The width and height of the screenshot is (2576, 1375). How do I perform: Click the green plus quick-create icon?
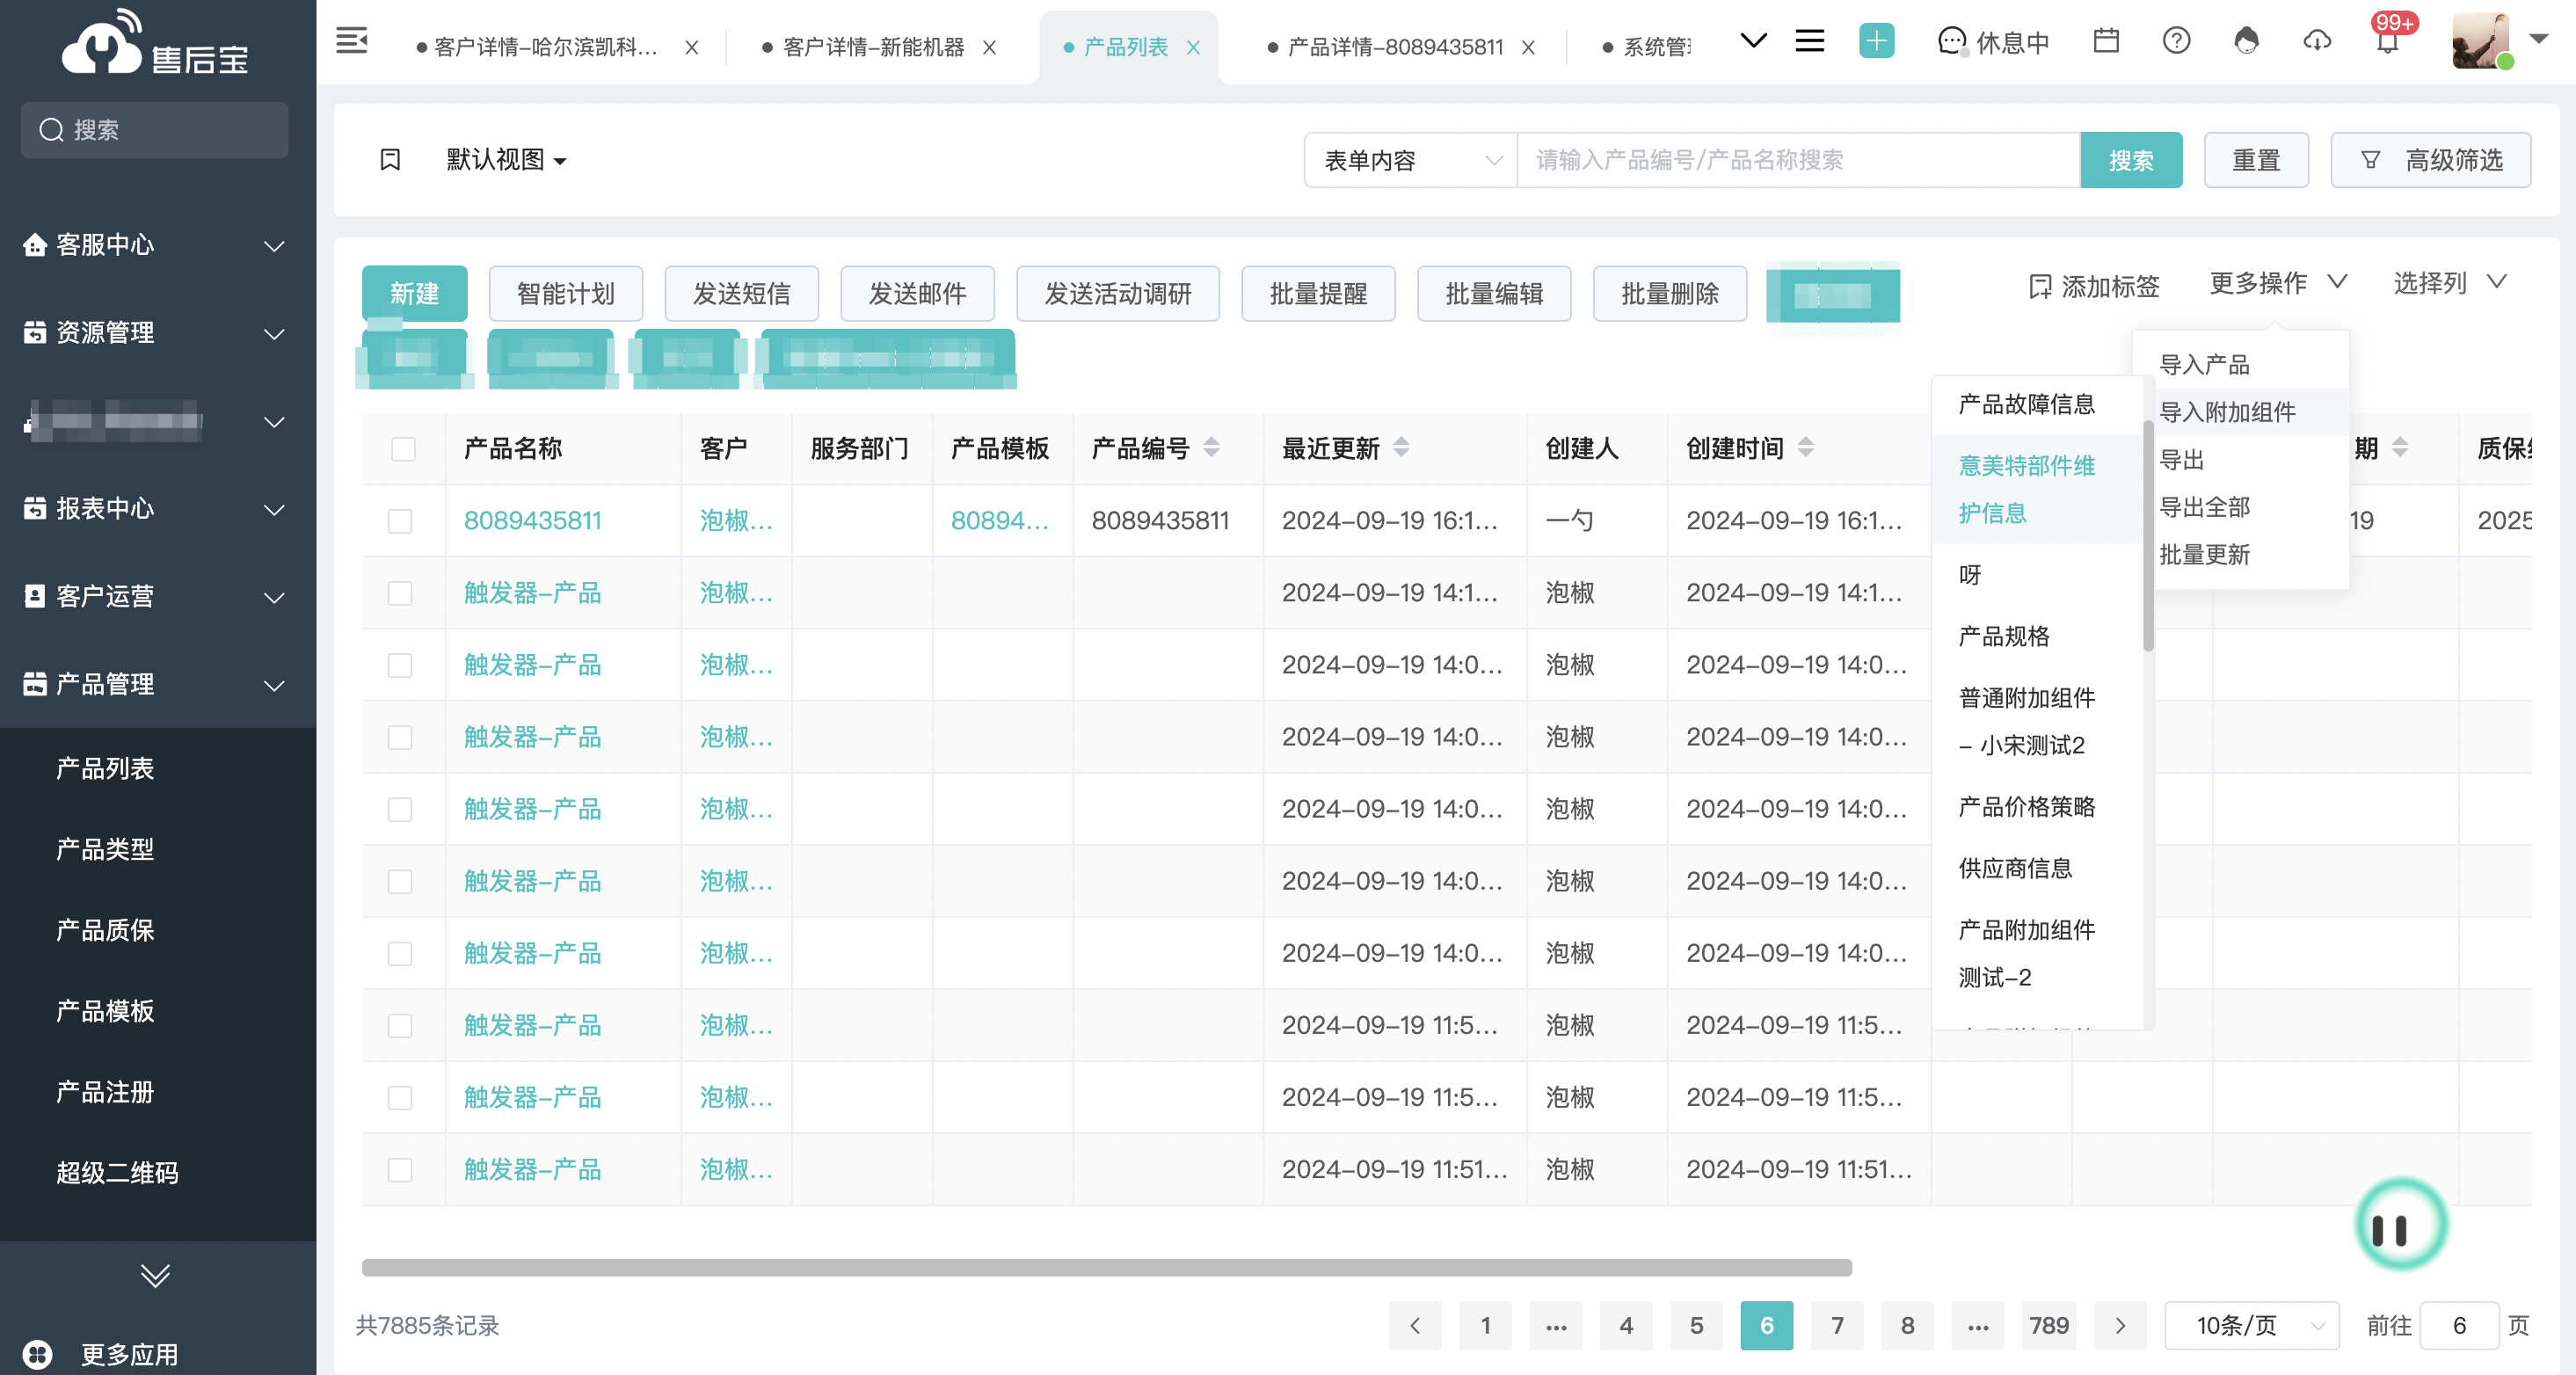click(x=1876, y=41)
